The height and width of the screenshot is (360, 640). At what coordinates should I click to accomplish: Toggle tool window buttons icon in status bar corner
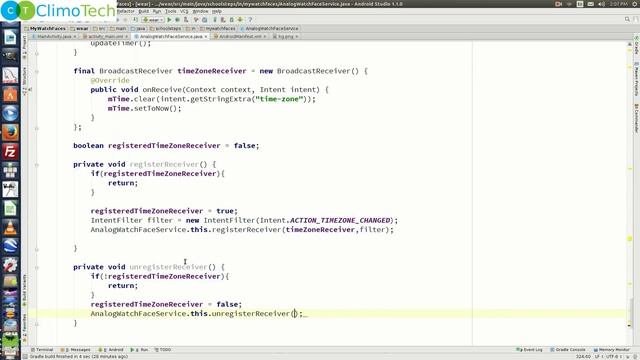point(25,357)
